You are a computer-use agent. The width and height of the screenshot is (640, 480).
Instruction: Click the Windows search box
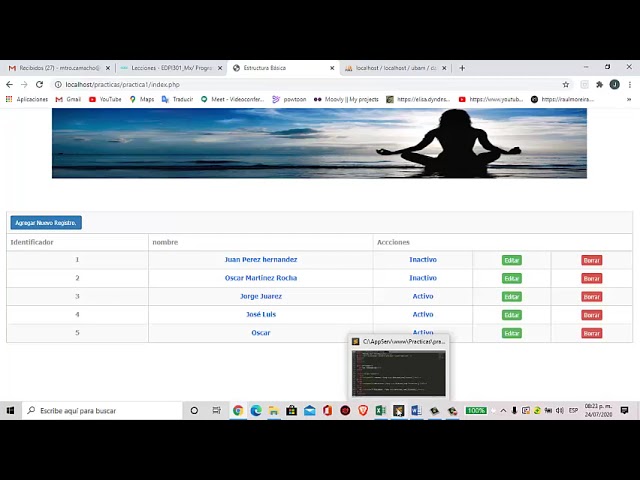pos(102,411)
